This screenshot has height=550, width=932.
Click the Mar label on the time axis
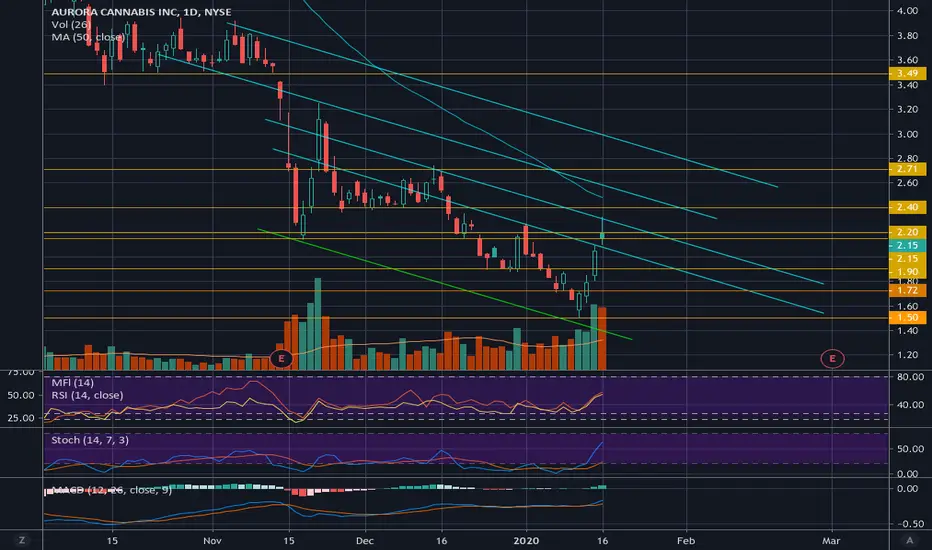(831, 540)
